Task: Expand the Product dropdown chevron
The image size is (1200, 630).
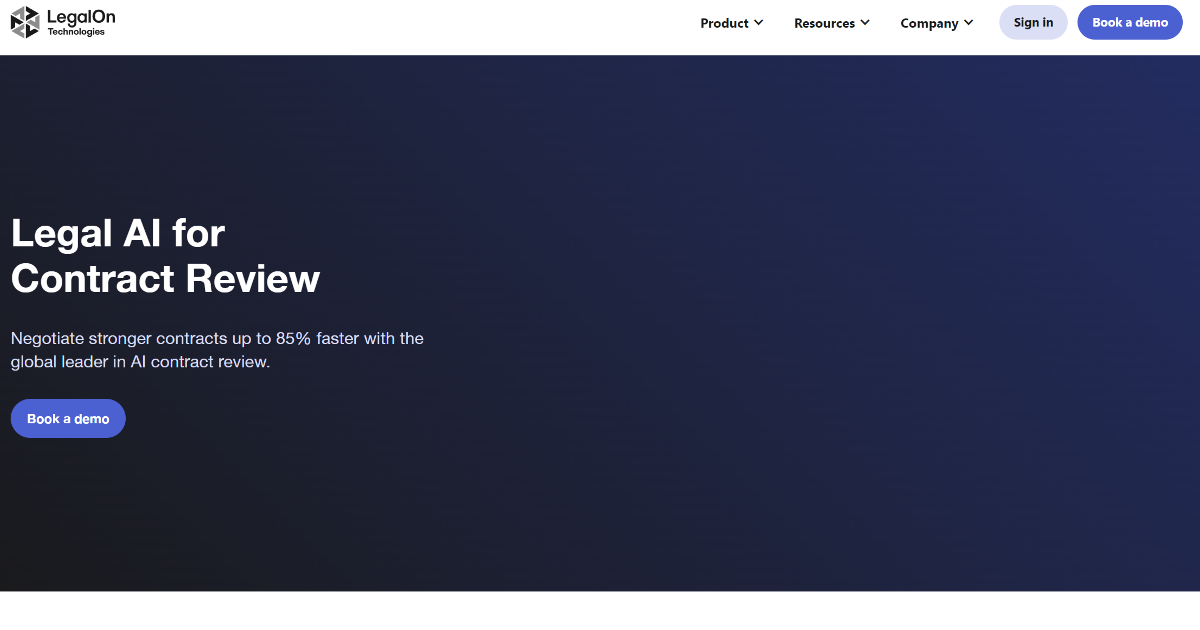Action: coord(758,22)
